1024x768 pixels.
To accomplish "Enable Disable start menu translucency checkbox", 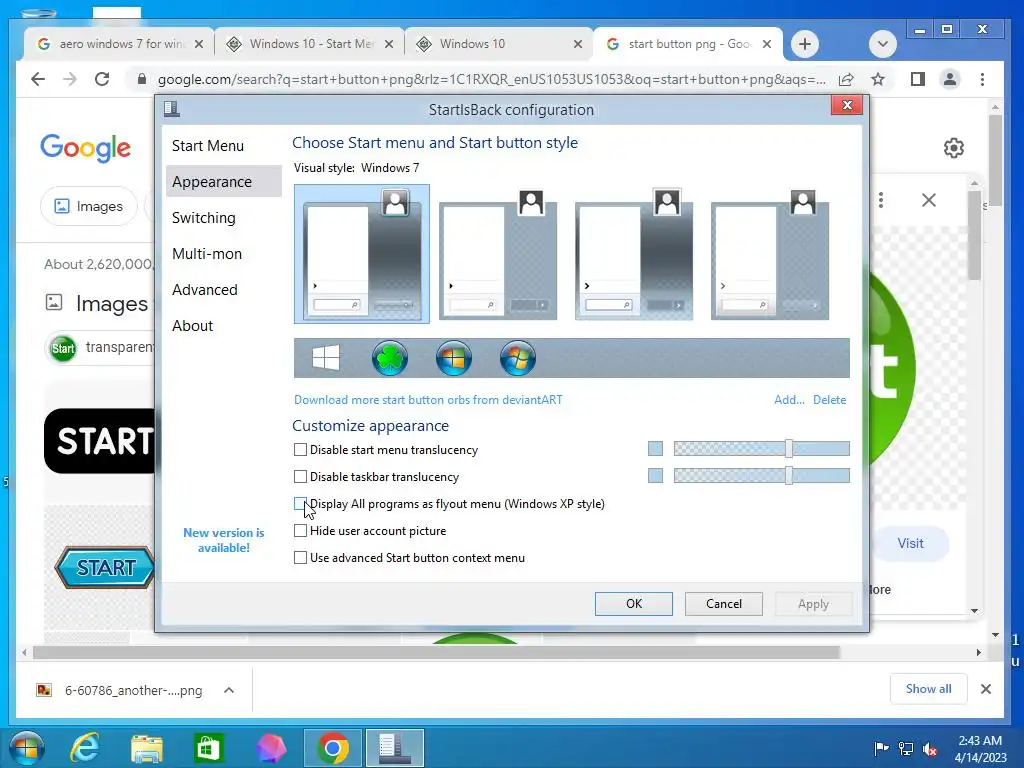I will pos(300,449).
